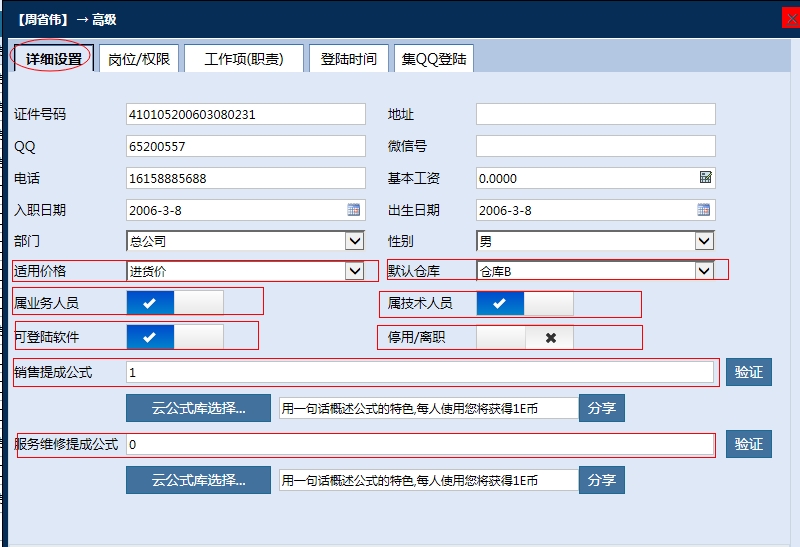Click the 进货价 value in 适用价格 box
The image size is (800, 547).
(x=147, y=271)
